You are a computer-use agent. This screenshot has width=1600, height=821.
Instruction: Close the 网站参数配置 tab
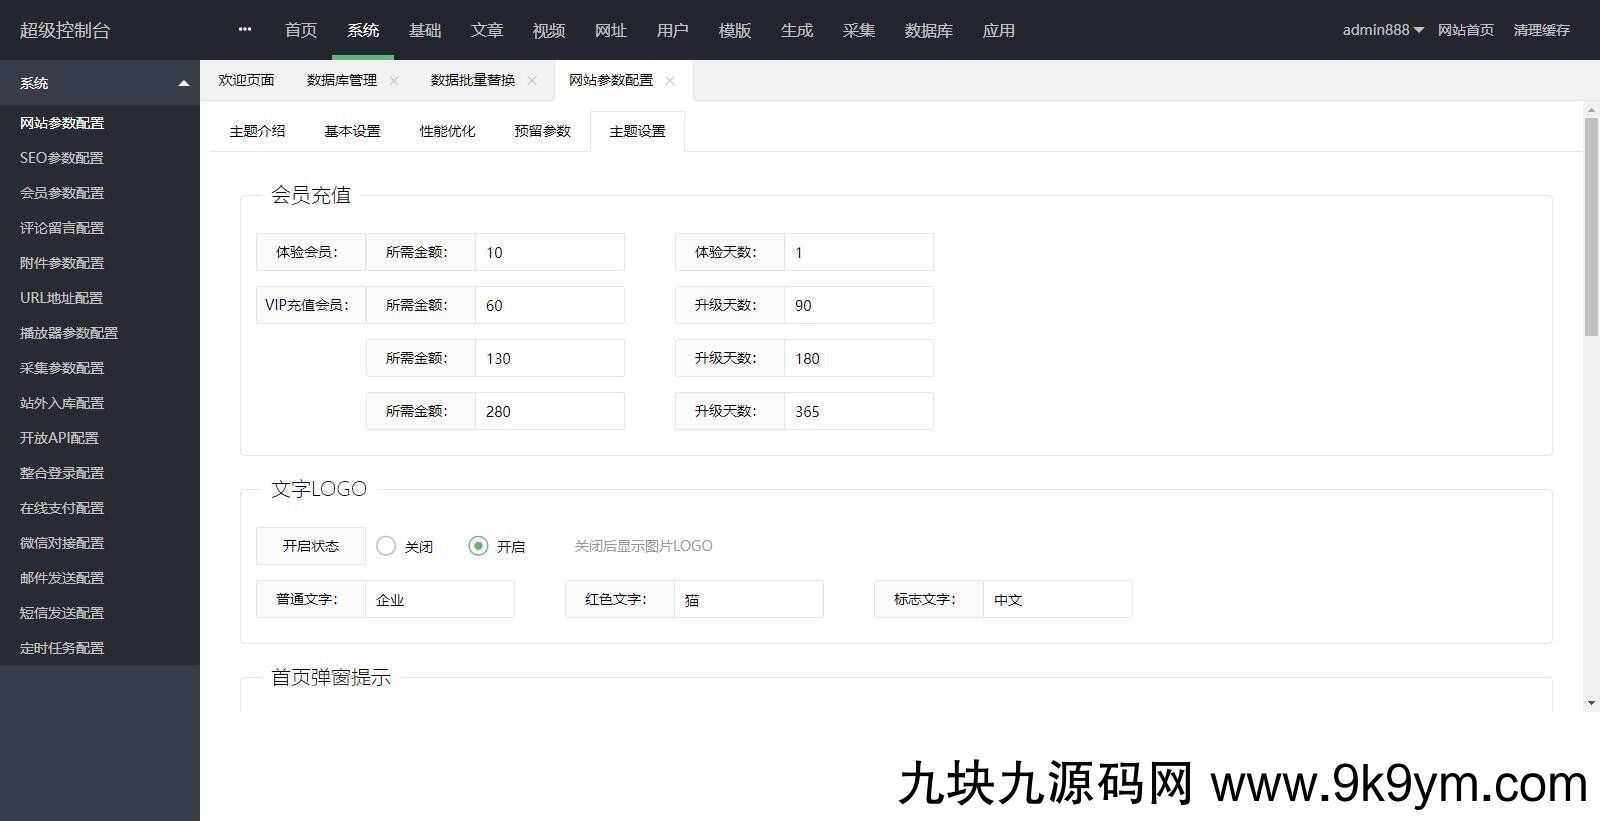click(670, 81)
